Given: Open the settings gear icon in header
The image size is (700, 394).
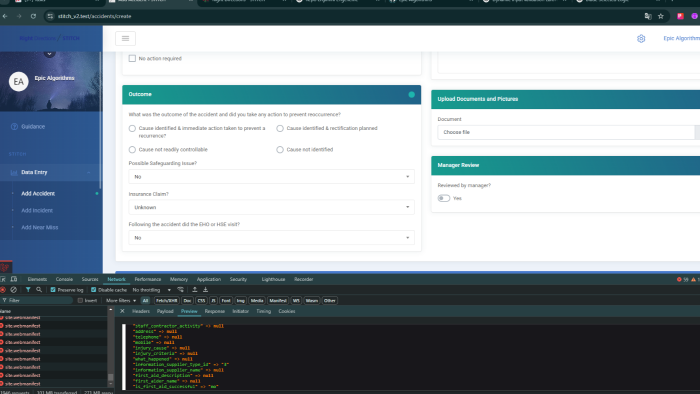Looking at the screenshot, I should pyautogui.click(x=641, y=38).
